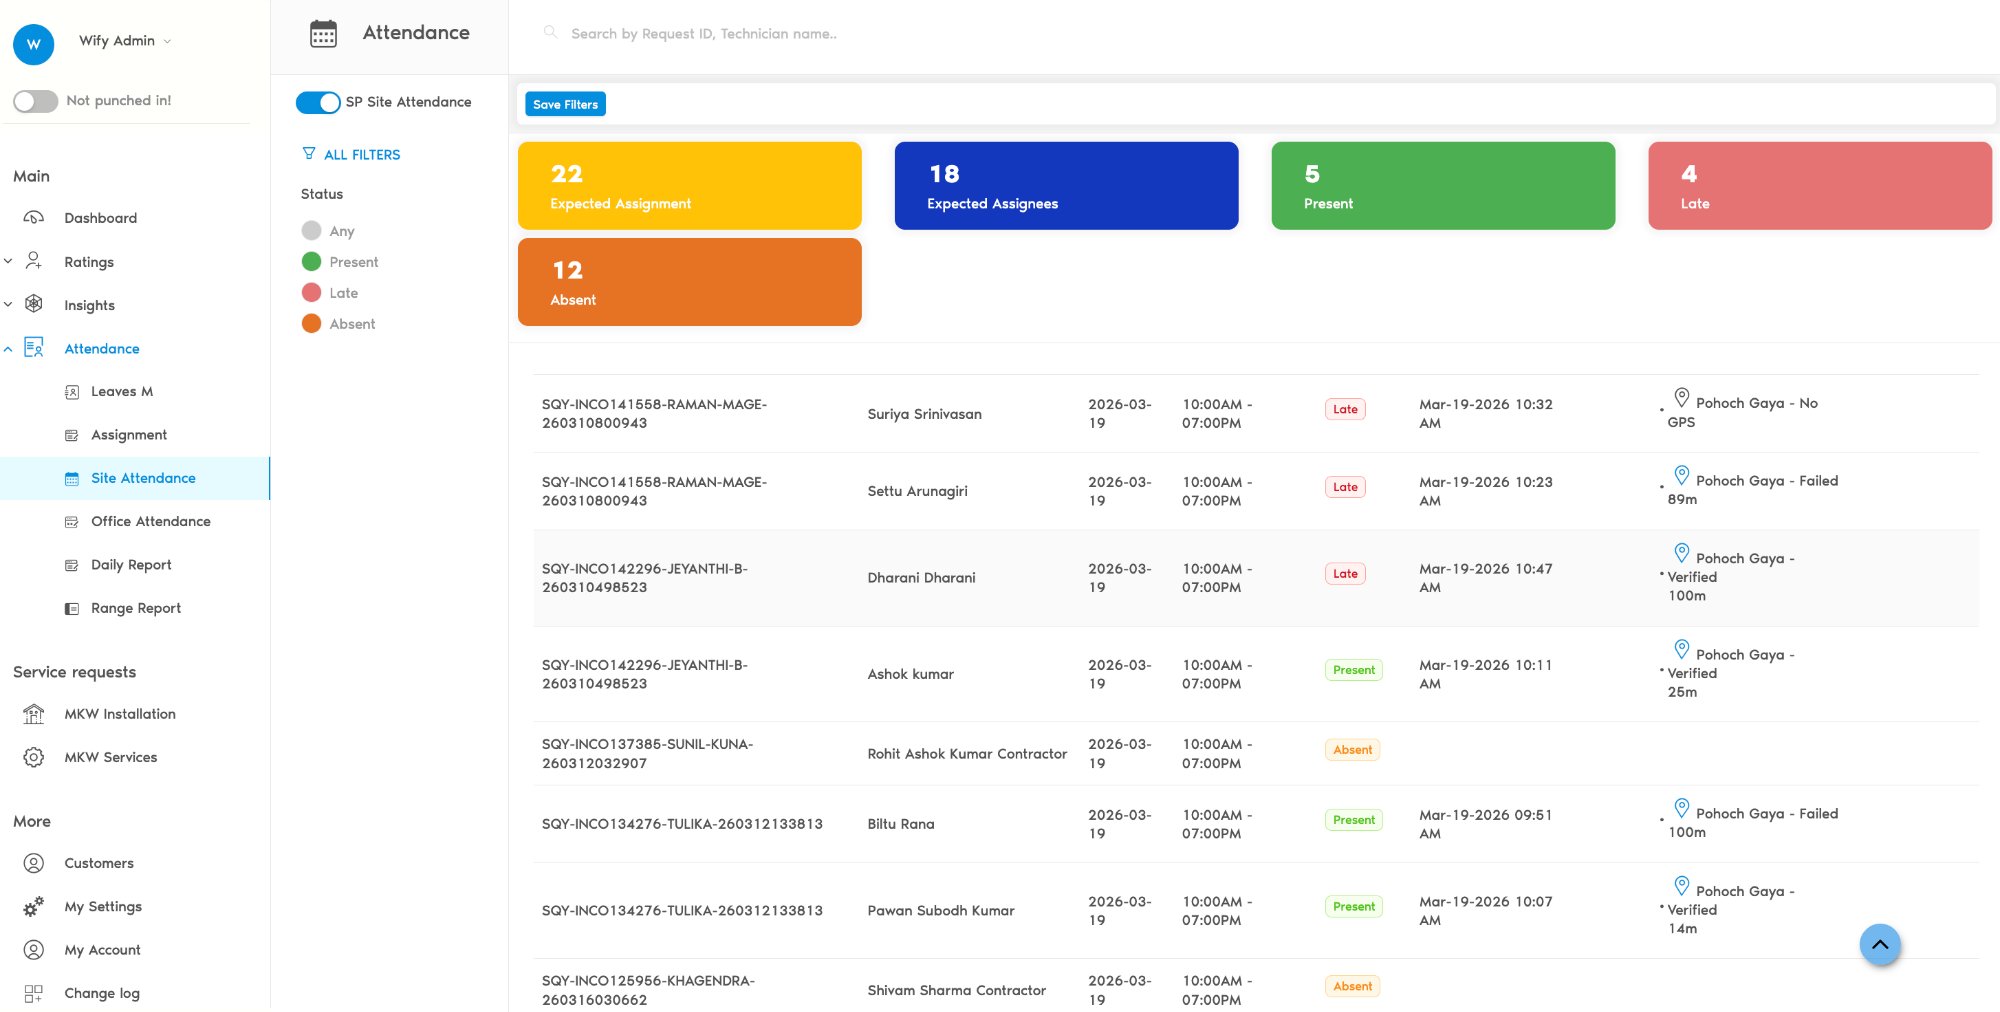This screenshot has height=1012, width=2000.
Task: Select the Leaves M section icon
Action: pyautogui.click(x=72, y=391)
